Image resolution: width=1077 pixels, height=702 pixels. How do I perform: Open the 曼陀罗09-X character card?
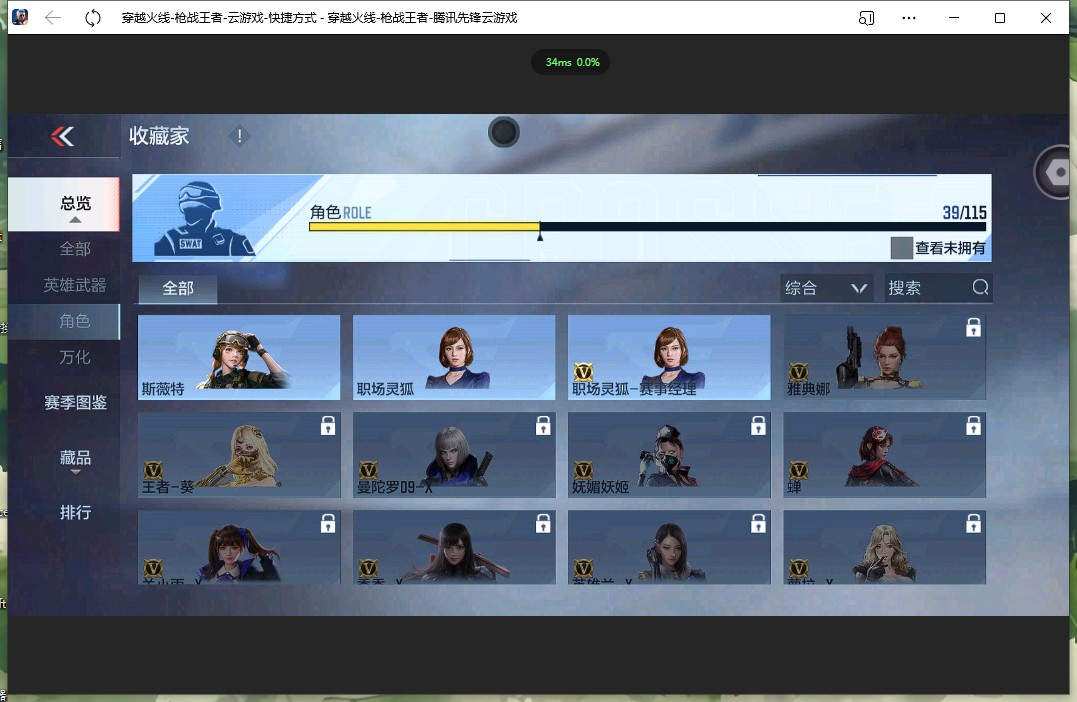point(454,455)
